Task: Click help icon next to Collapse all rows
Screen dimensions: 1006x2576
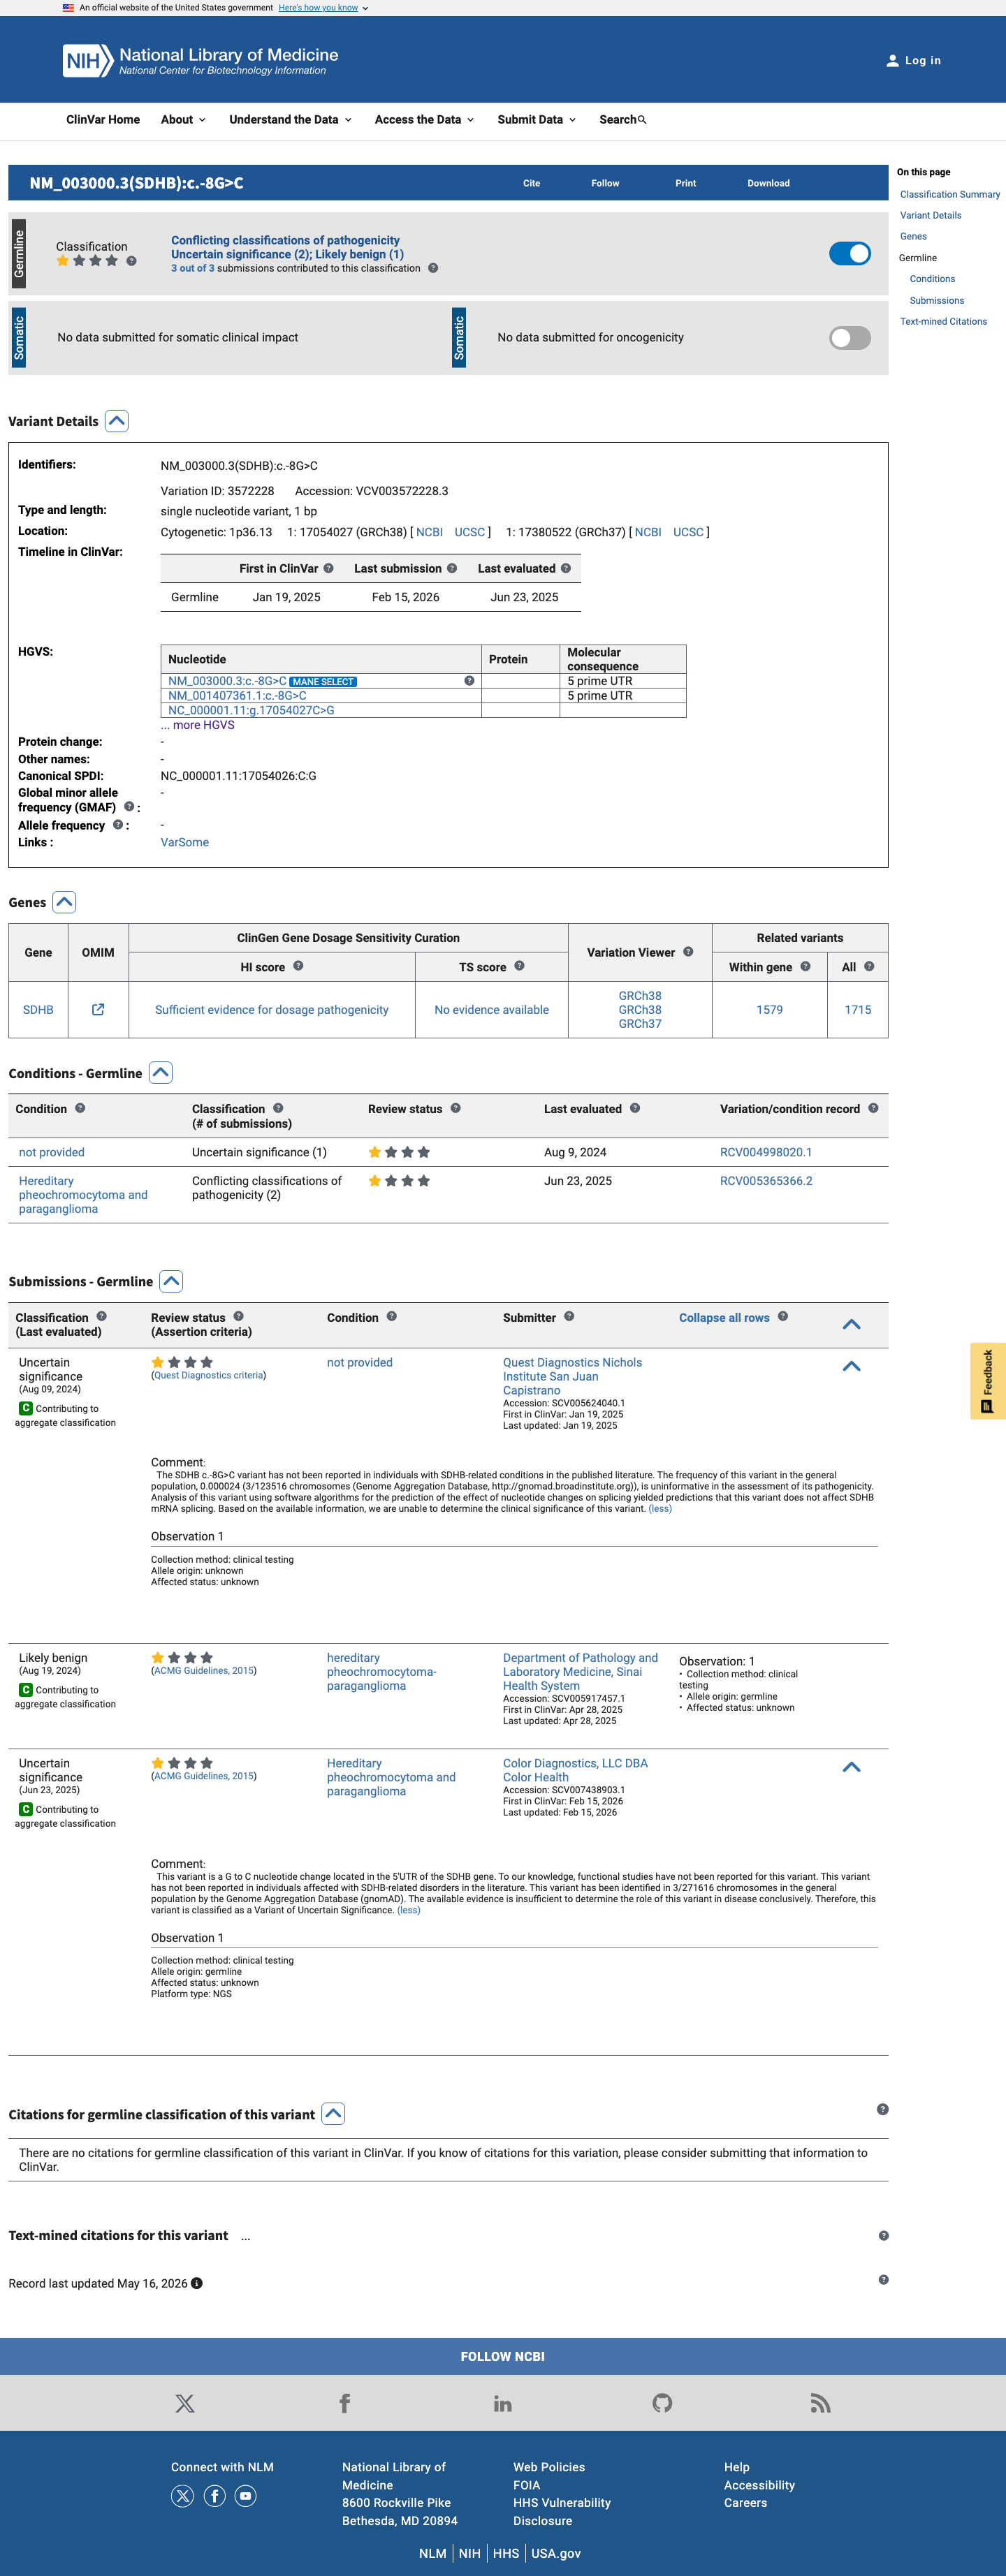Action: tap(783, 1317)
